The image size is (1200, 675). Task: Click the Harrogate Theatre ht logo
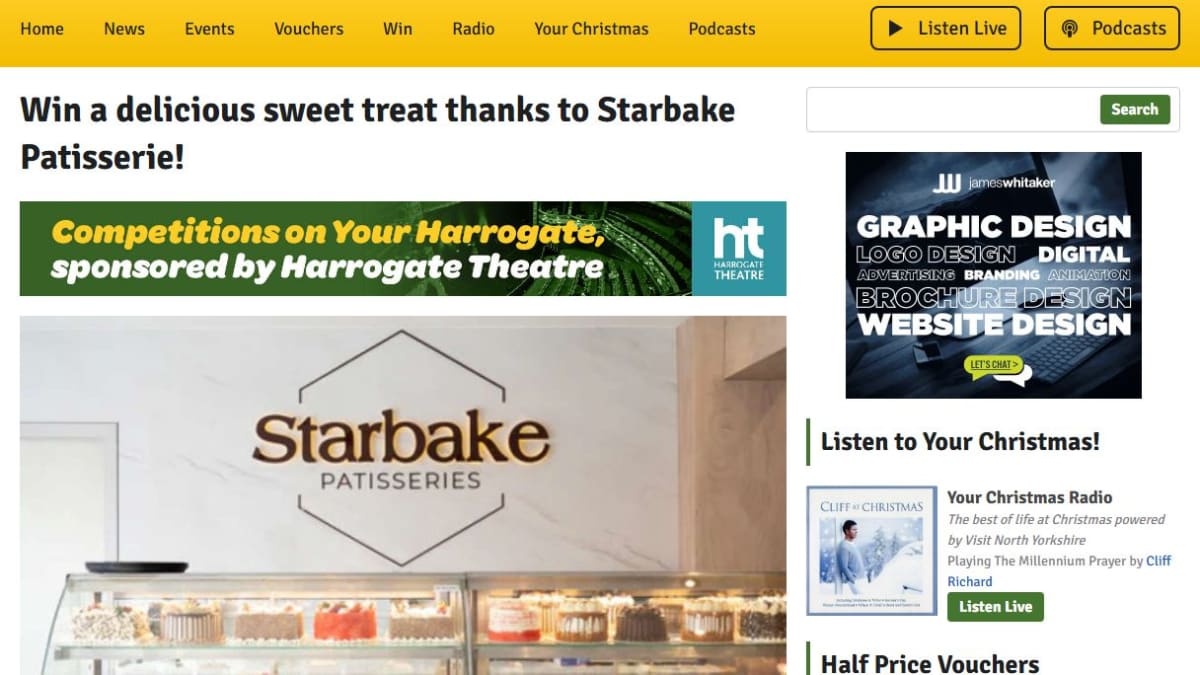tap(739, 249)
